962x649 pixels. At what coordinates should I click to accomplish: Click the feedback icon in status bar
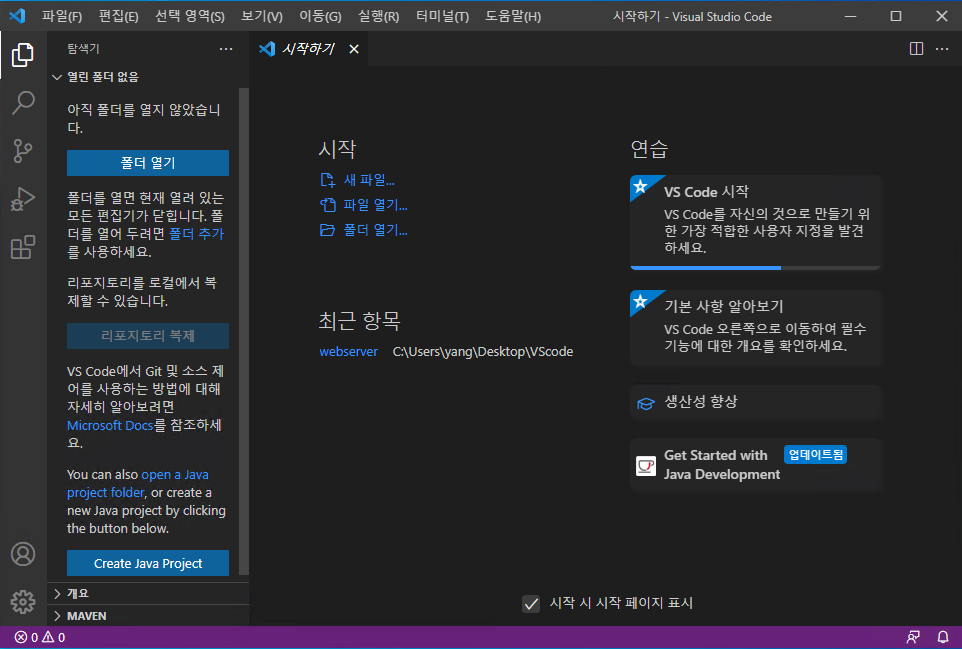click(913, 637)
